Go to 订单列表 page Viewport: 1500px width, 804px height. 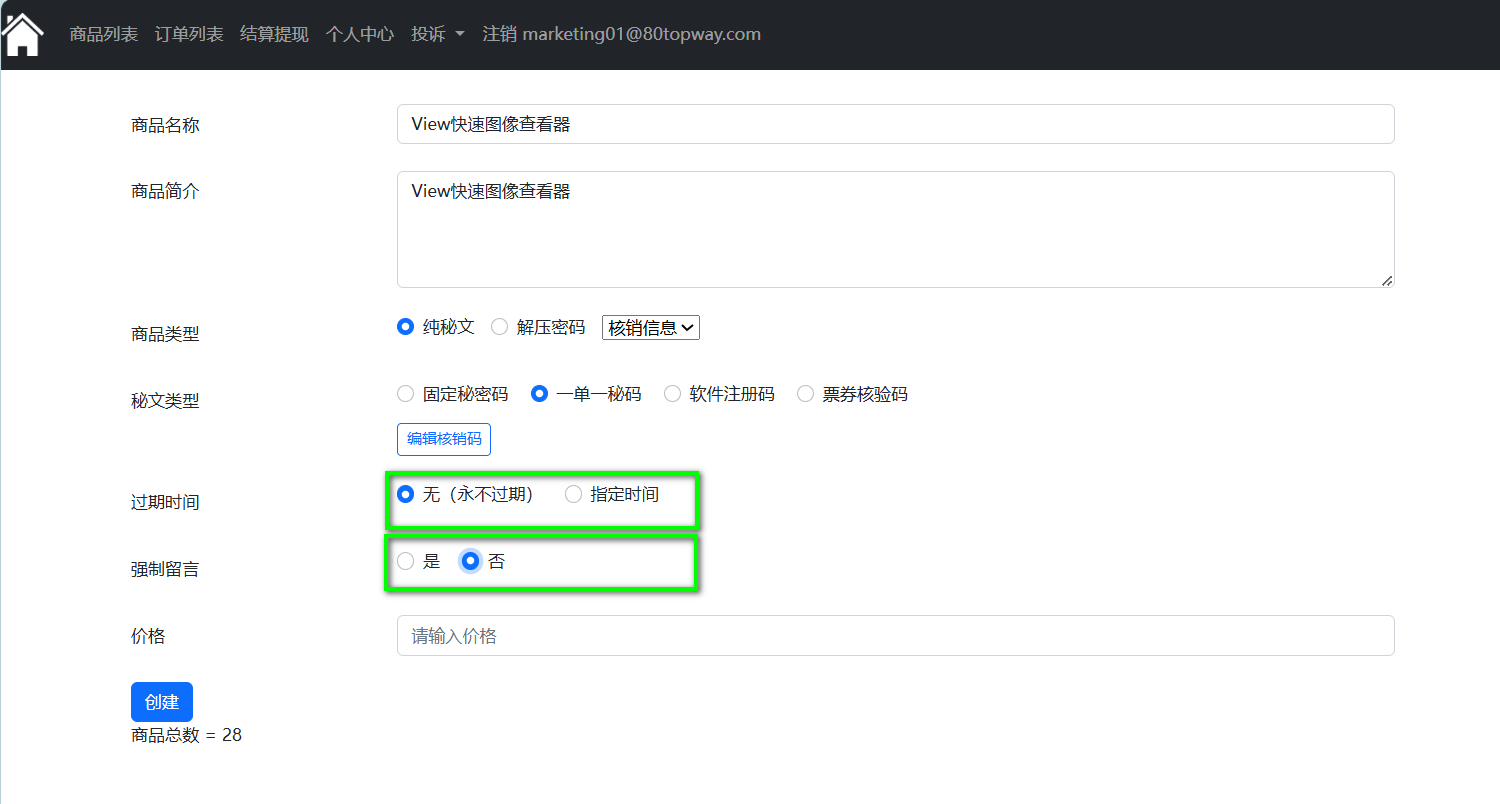[x=189, y=34]
